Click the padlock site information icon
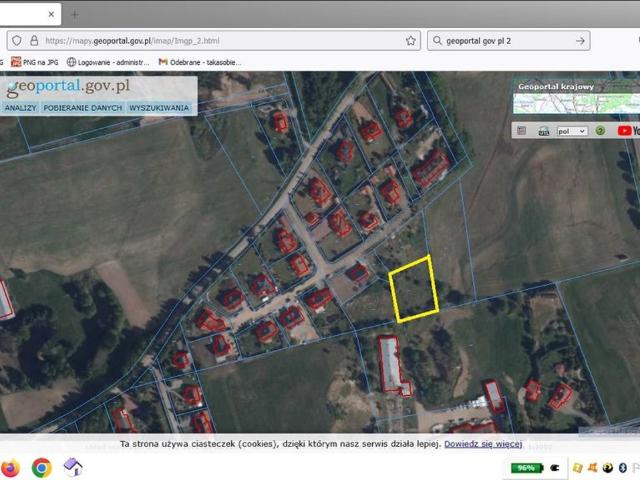 [x=33, y=41]
